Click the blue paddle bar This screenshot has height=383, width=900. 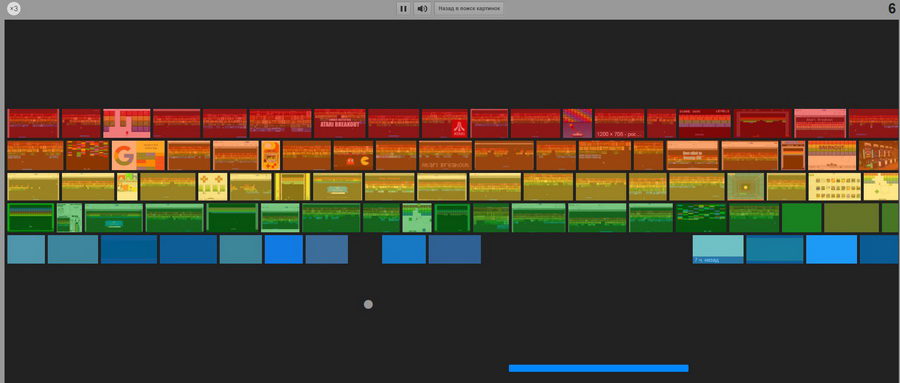(599, 368)
